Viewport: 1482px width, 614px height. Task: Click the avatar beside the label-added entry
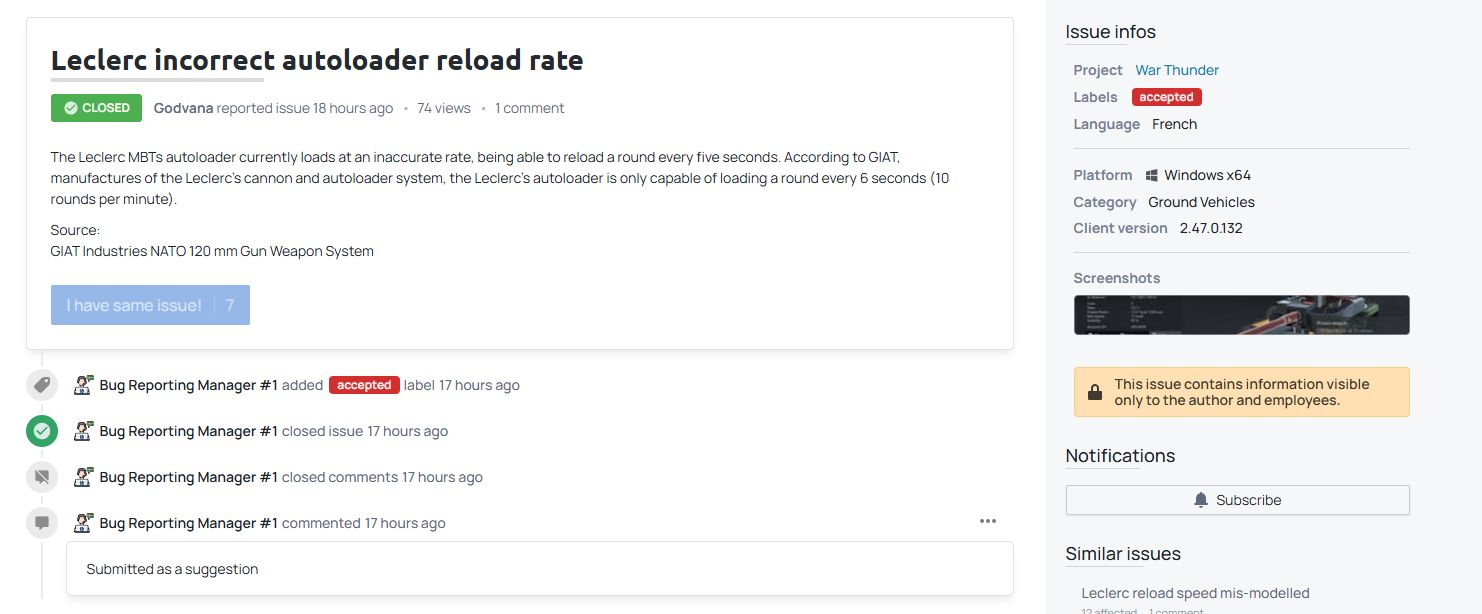point(84,385)
